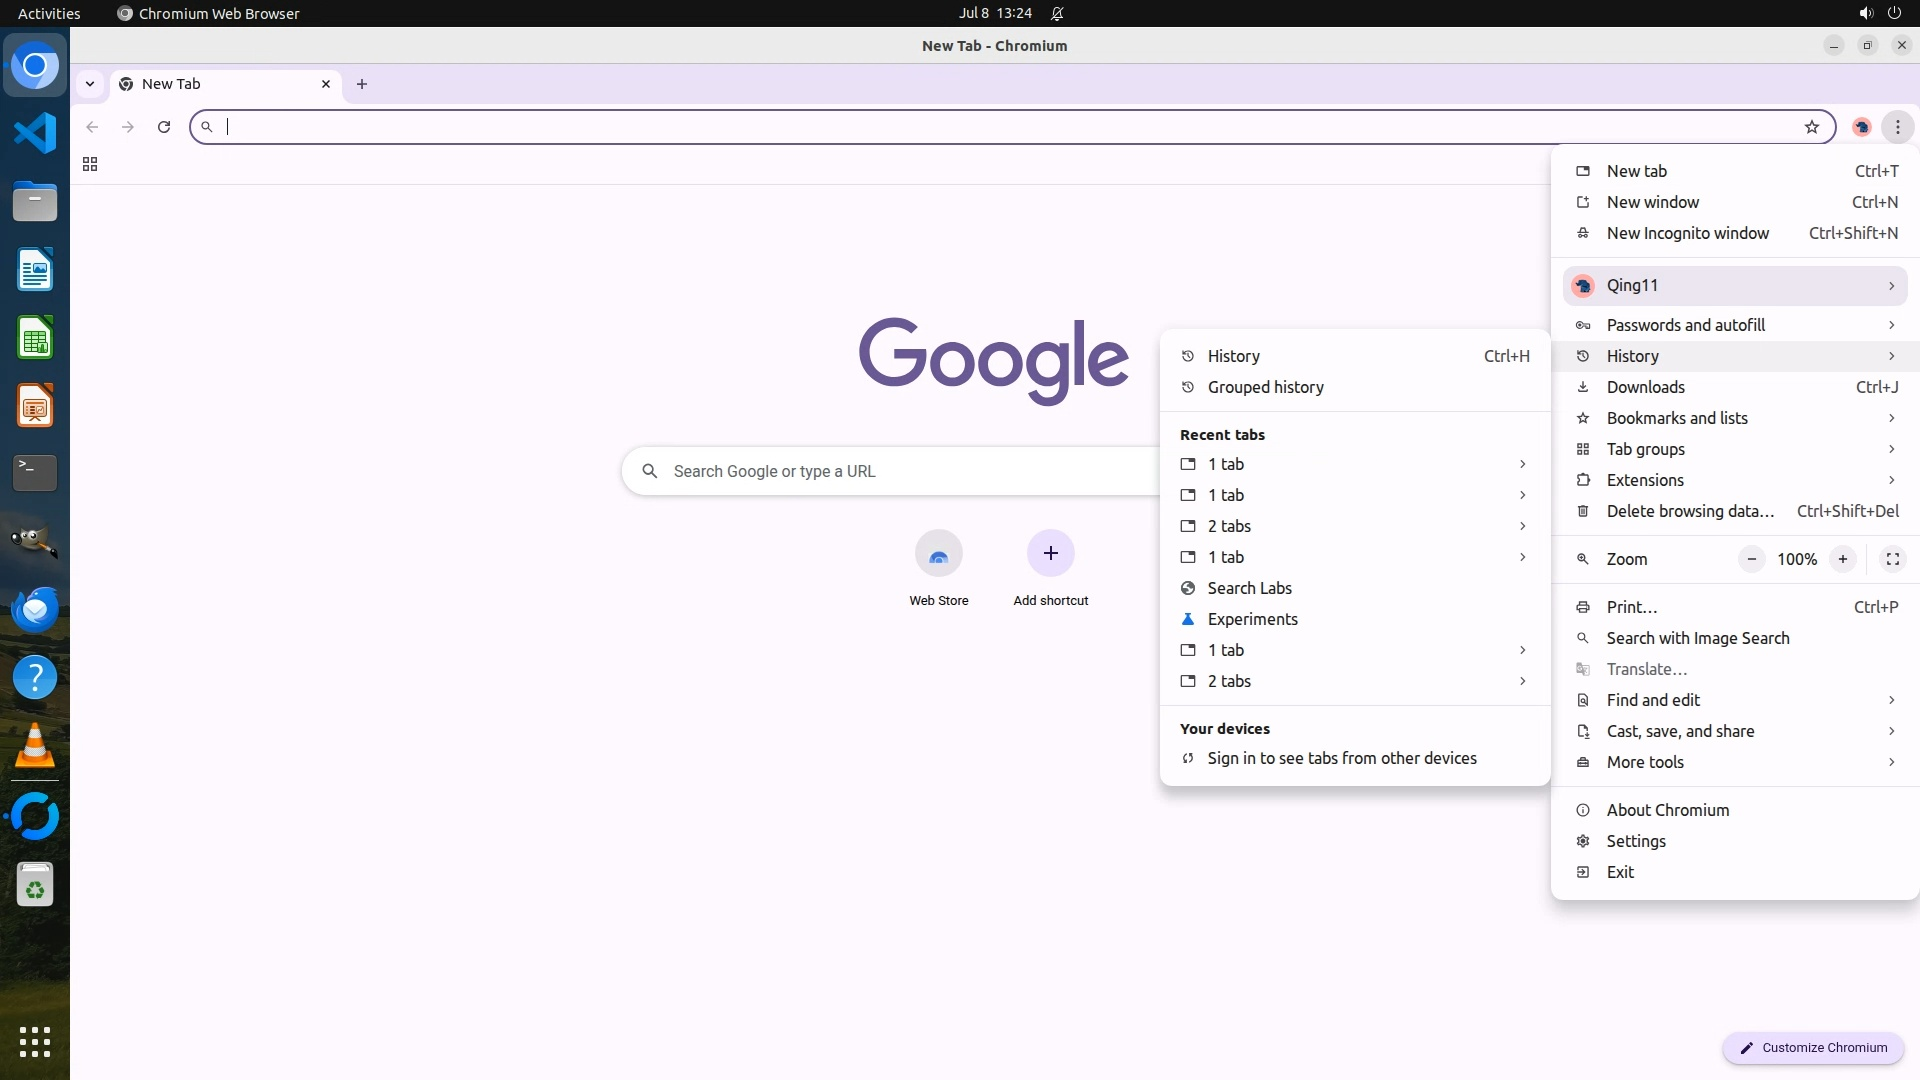
Task: Click the fullscreen zoom icon
Action: pos(1892,559)
